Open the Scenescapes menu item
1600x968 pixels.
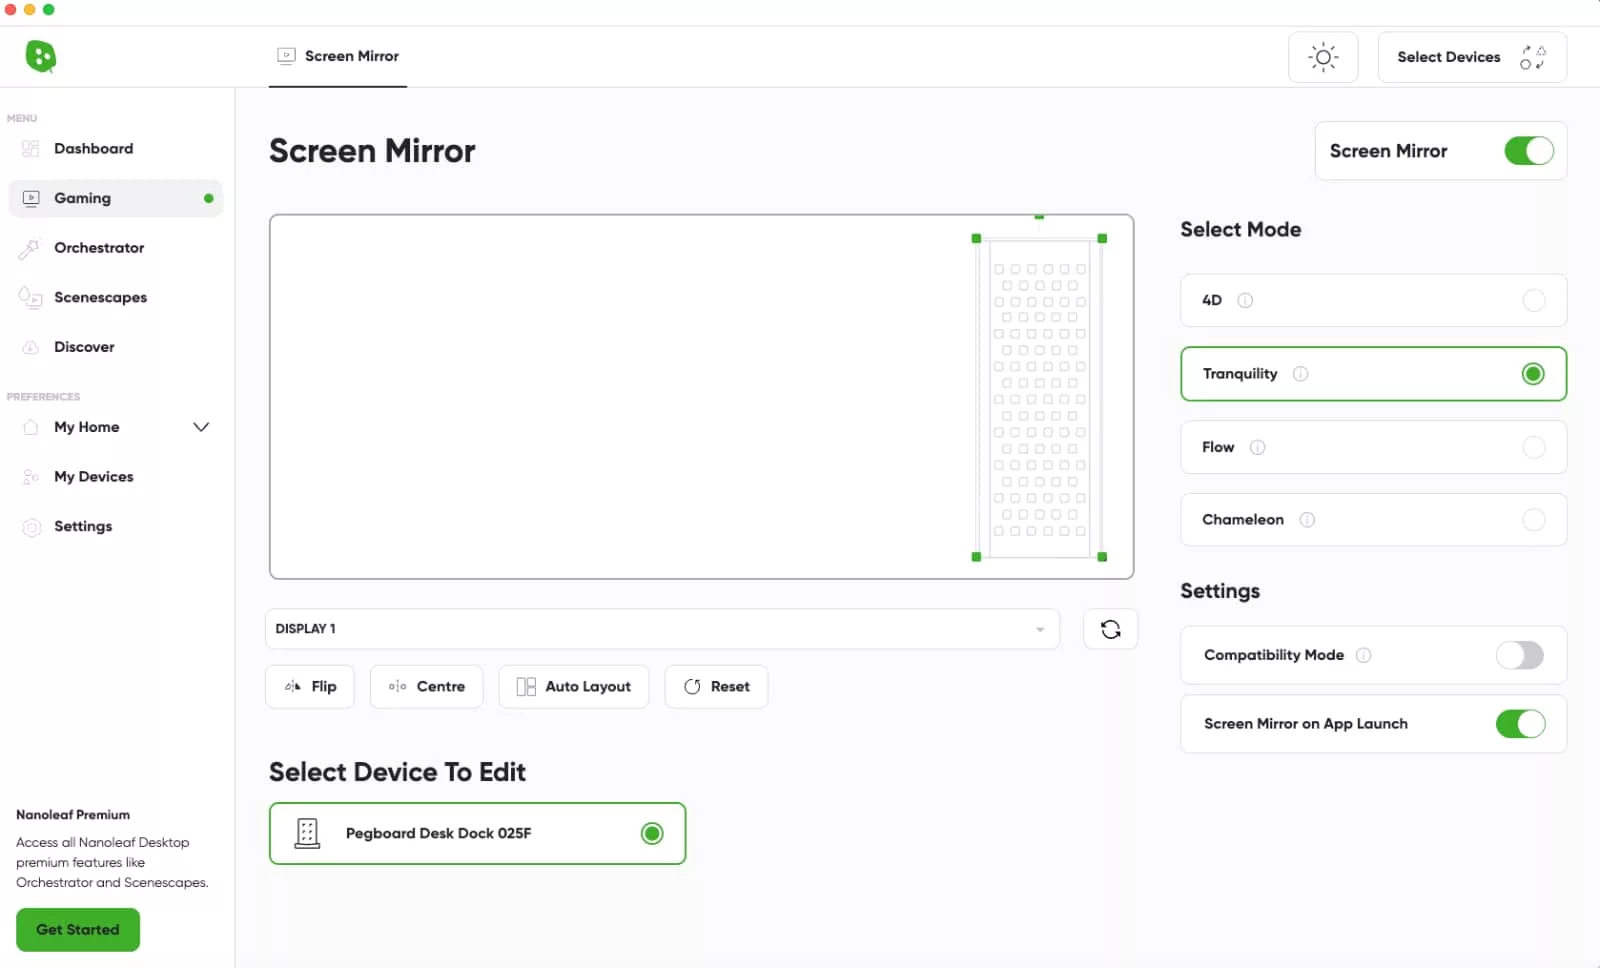click(x=100, y=297)
